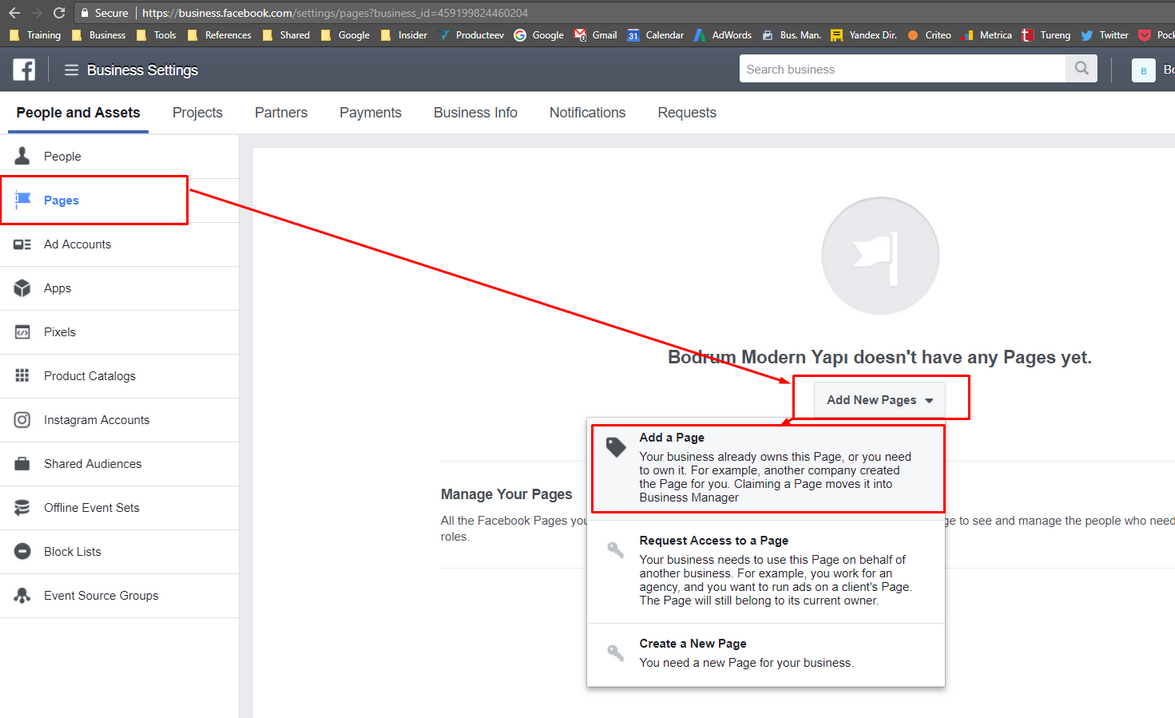Click the Product Catalogs grid icon
The image size is (1175, 718).
(x=22, y=376)
